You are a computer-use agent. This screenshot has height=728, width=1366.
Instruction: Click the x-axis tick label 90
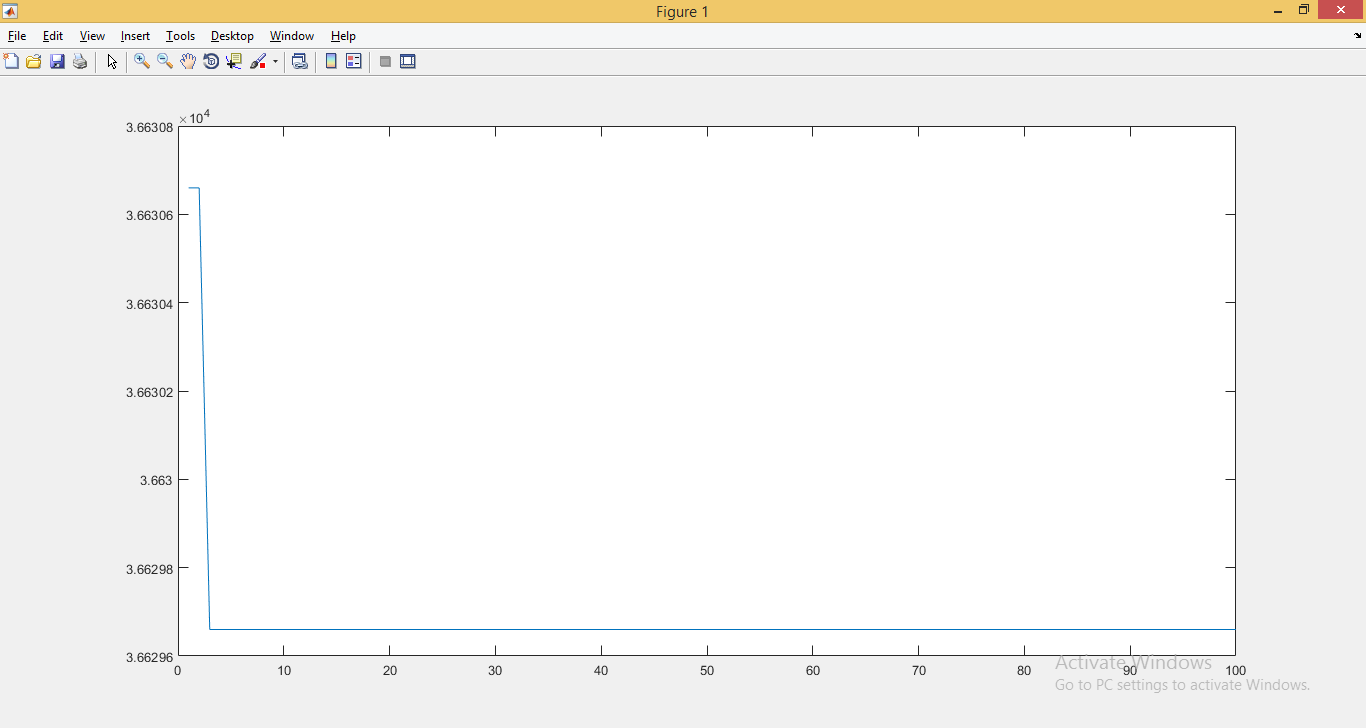click(x=1130, y=671)
